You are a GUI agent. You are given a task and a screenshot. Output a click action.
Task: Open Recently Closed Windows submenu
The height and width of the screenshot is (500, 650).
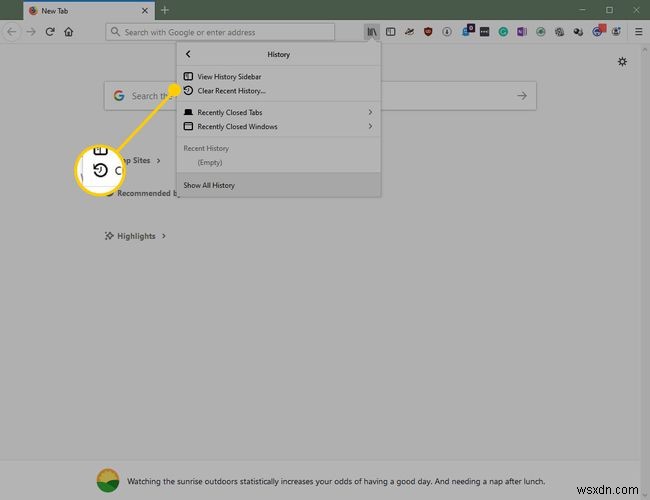279,126
